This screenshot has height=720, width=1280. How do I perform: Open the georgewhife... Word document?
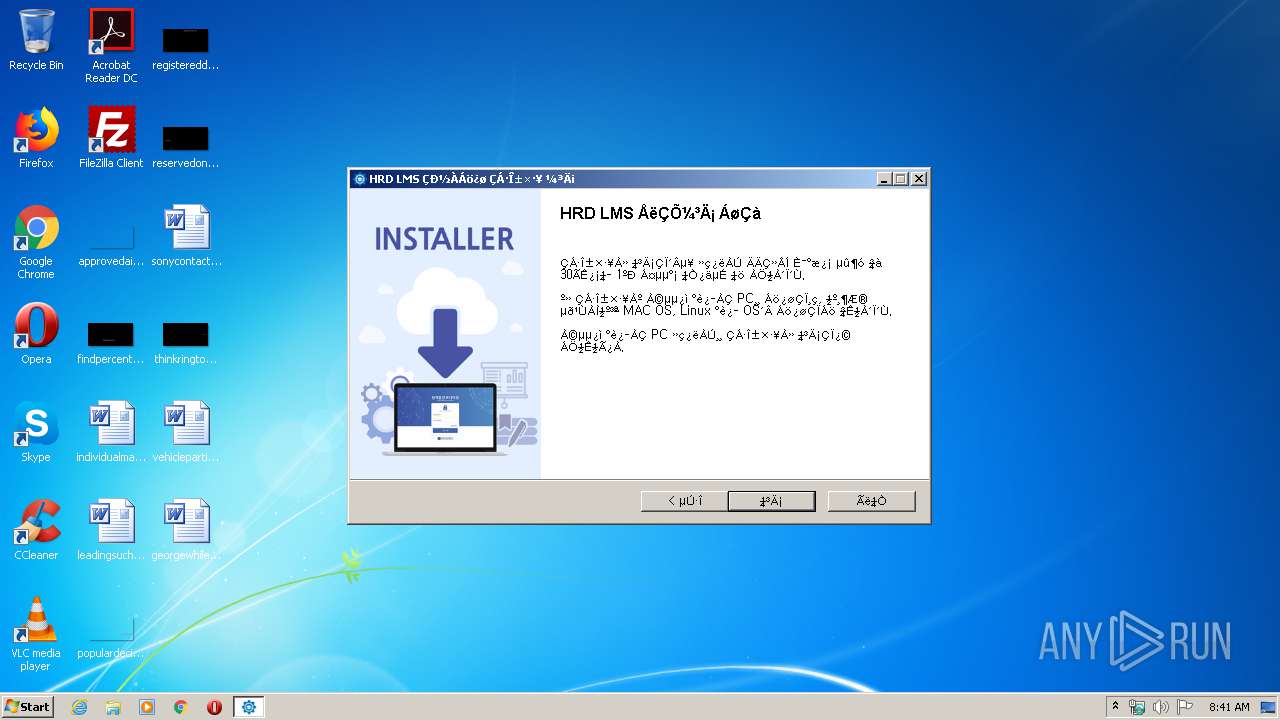185,531
